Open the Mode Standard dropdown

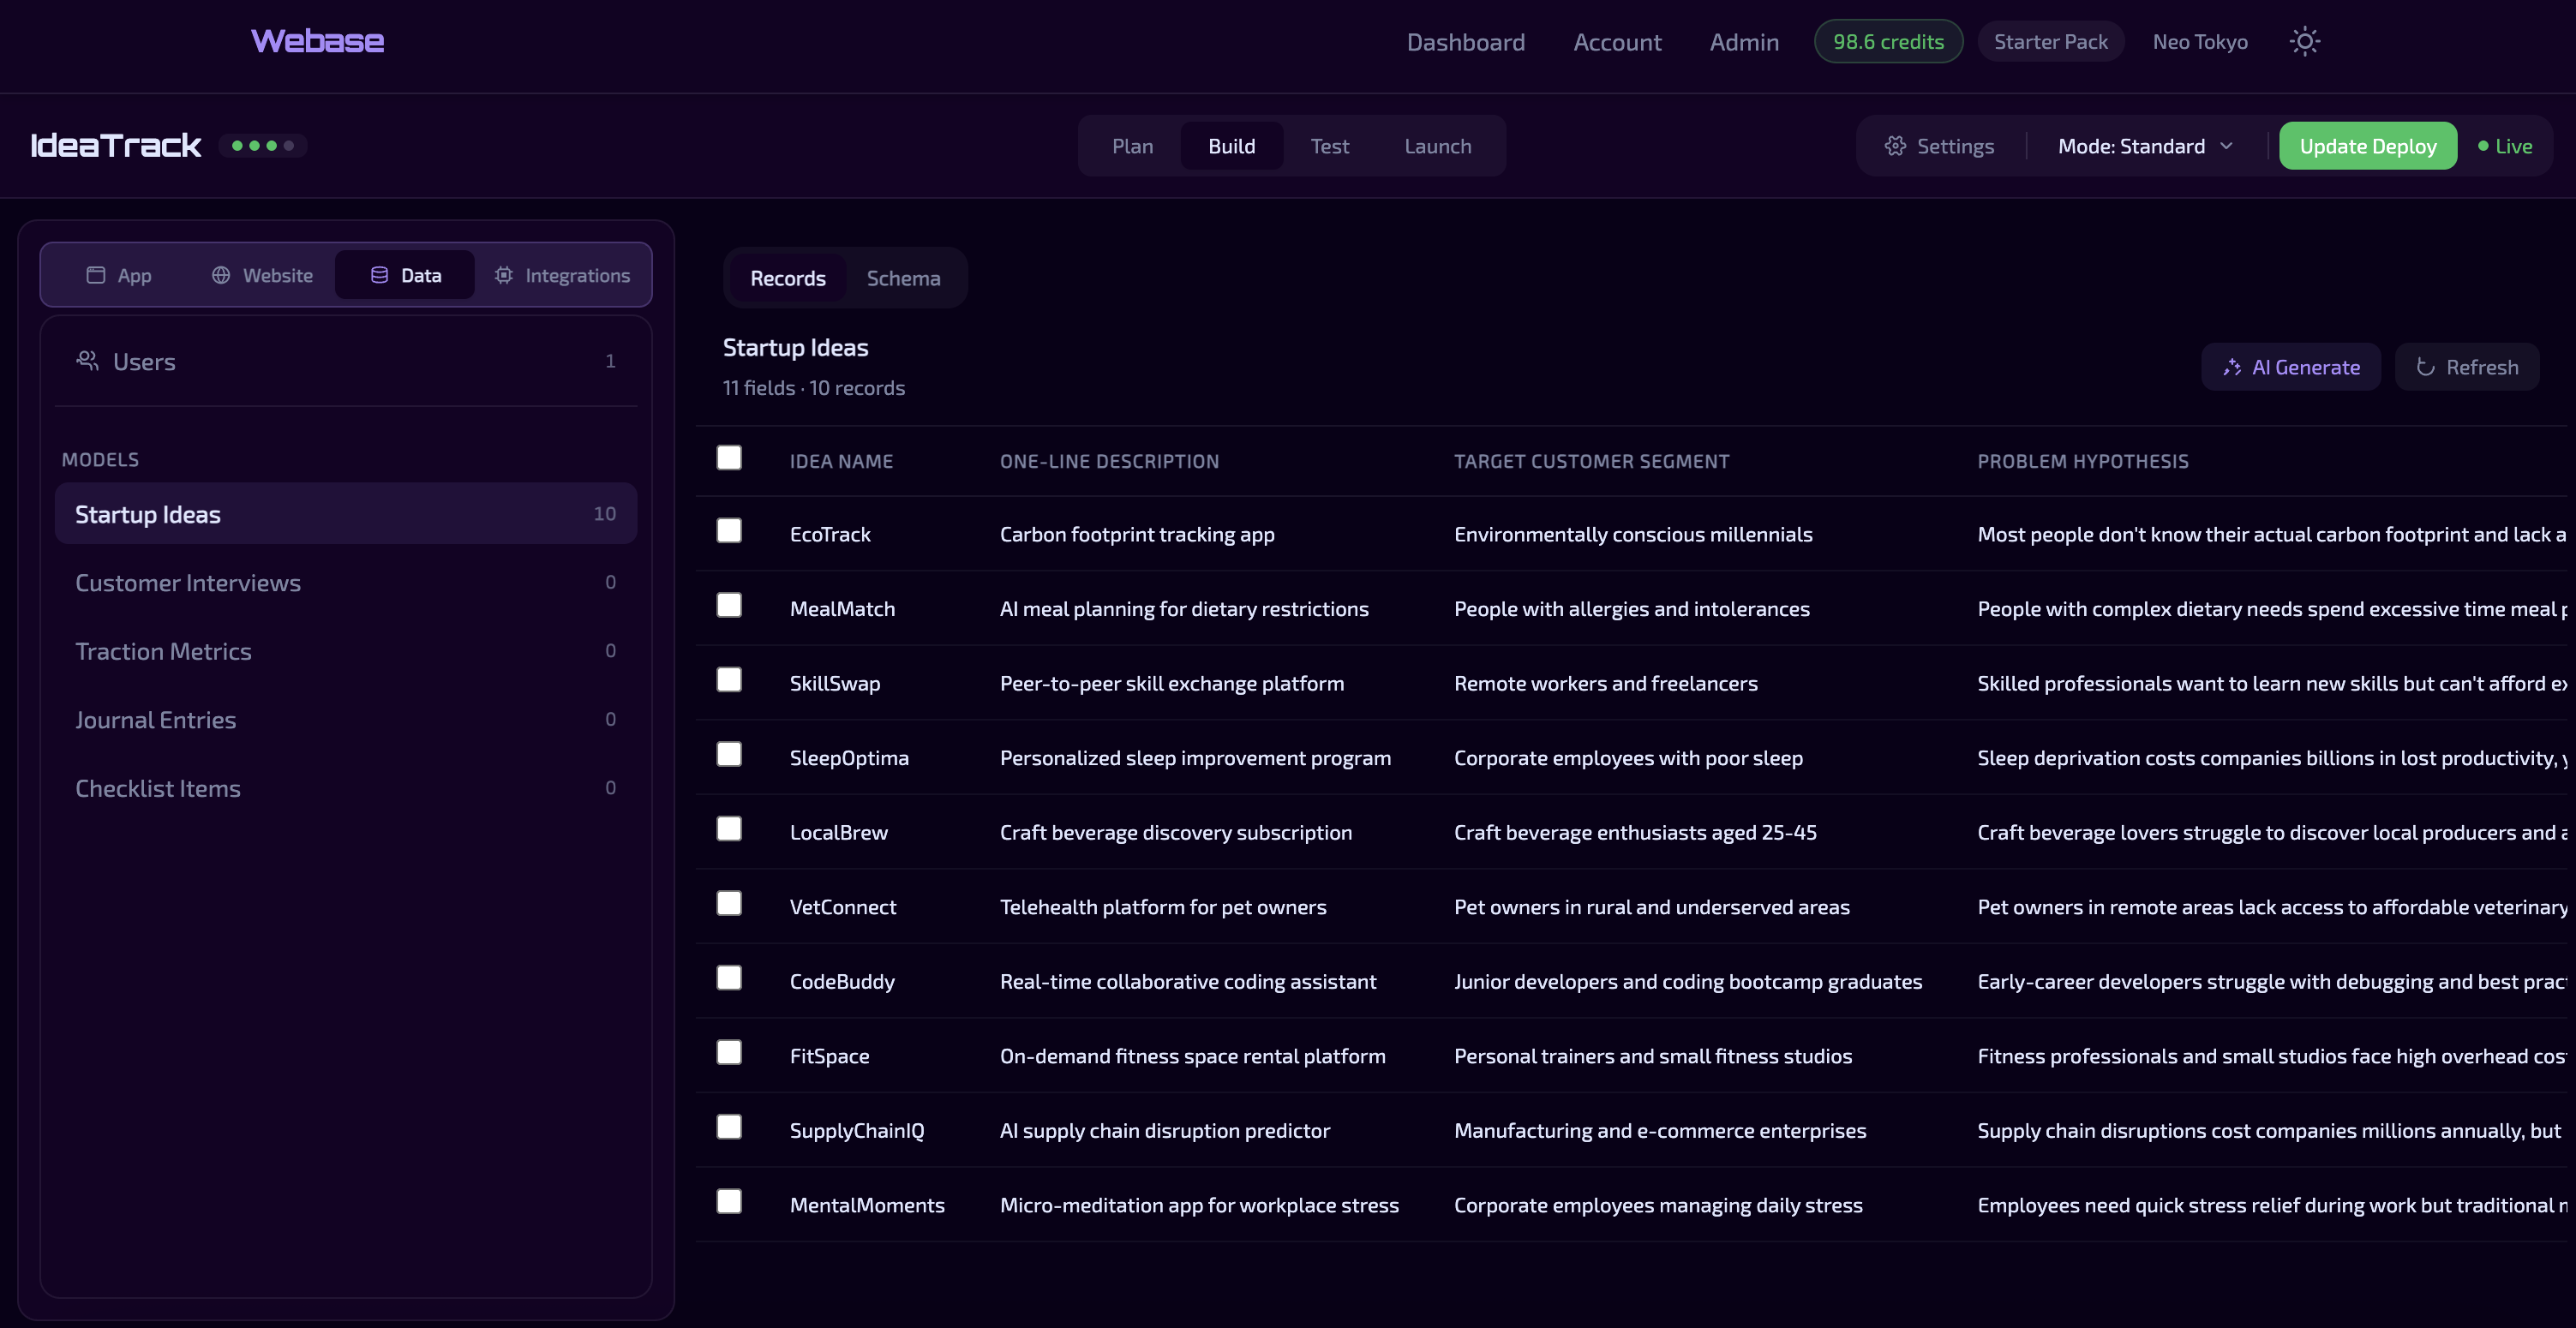coord(2145,145)
